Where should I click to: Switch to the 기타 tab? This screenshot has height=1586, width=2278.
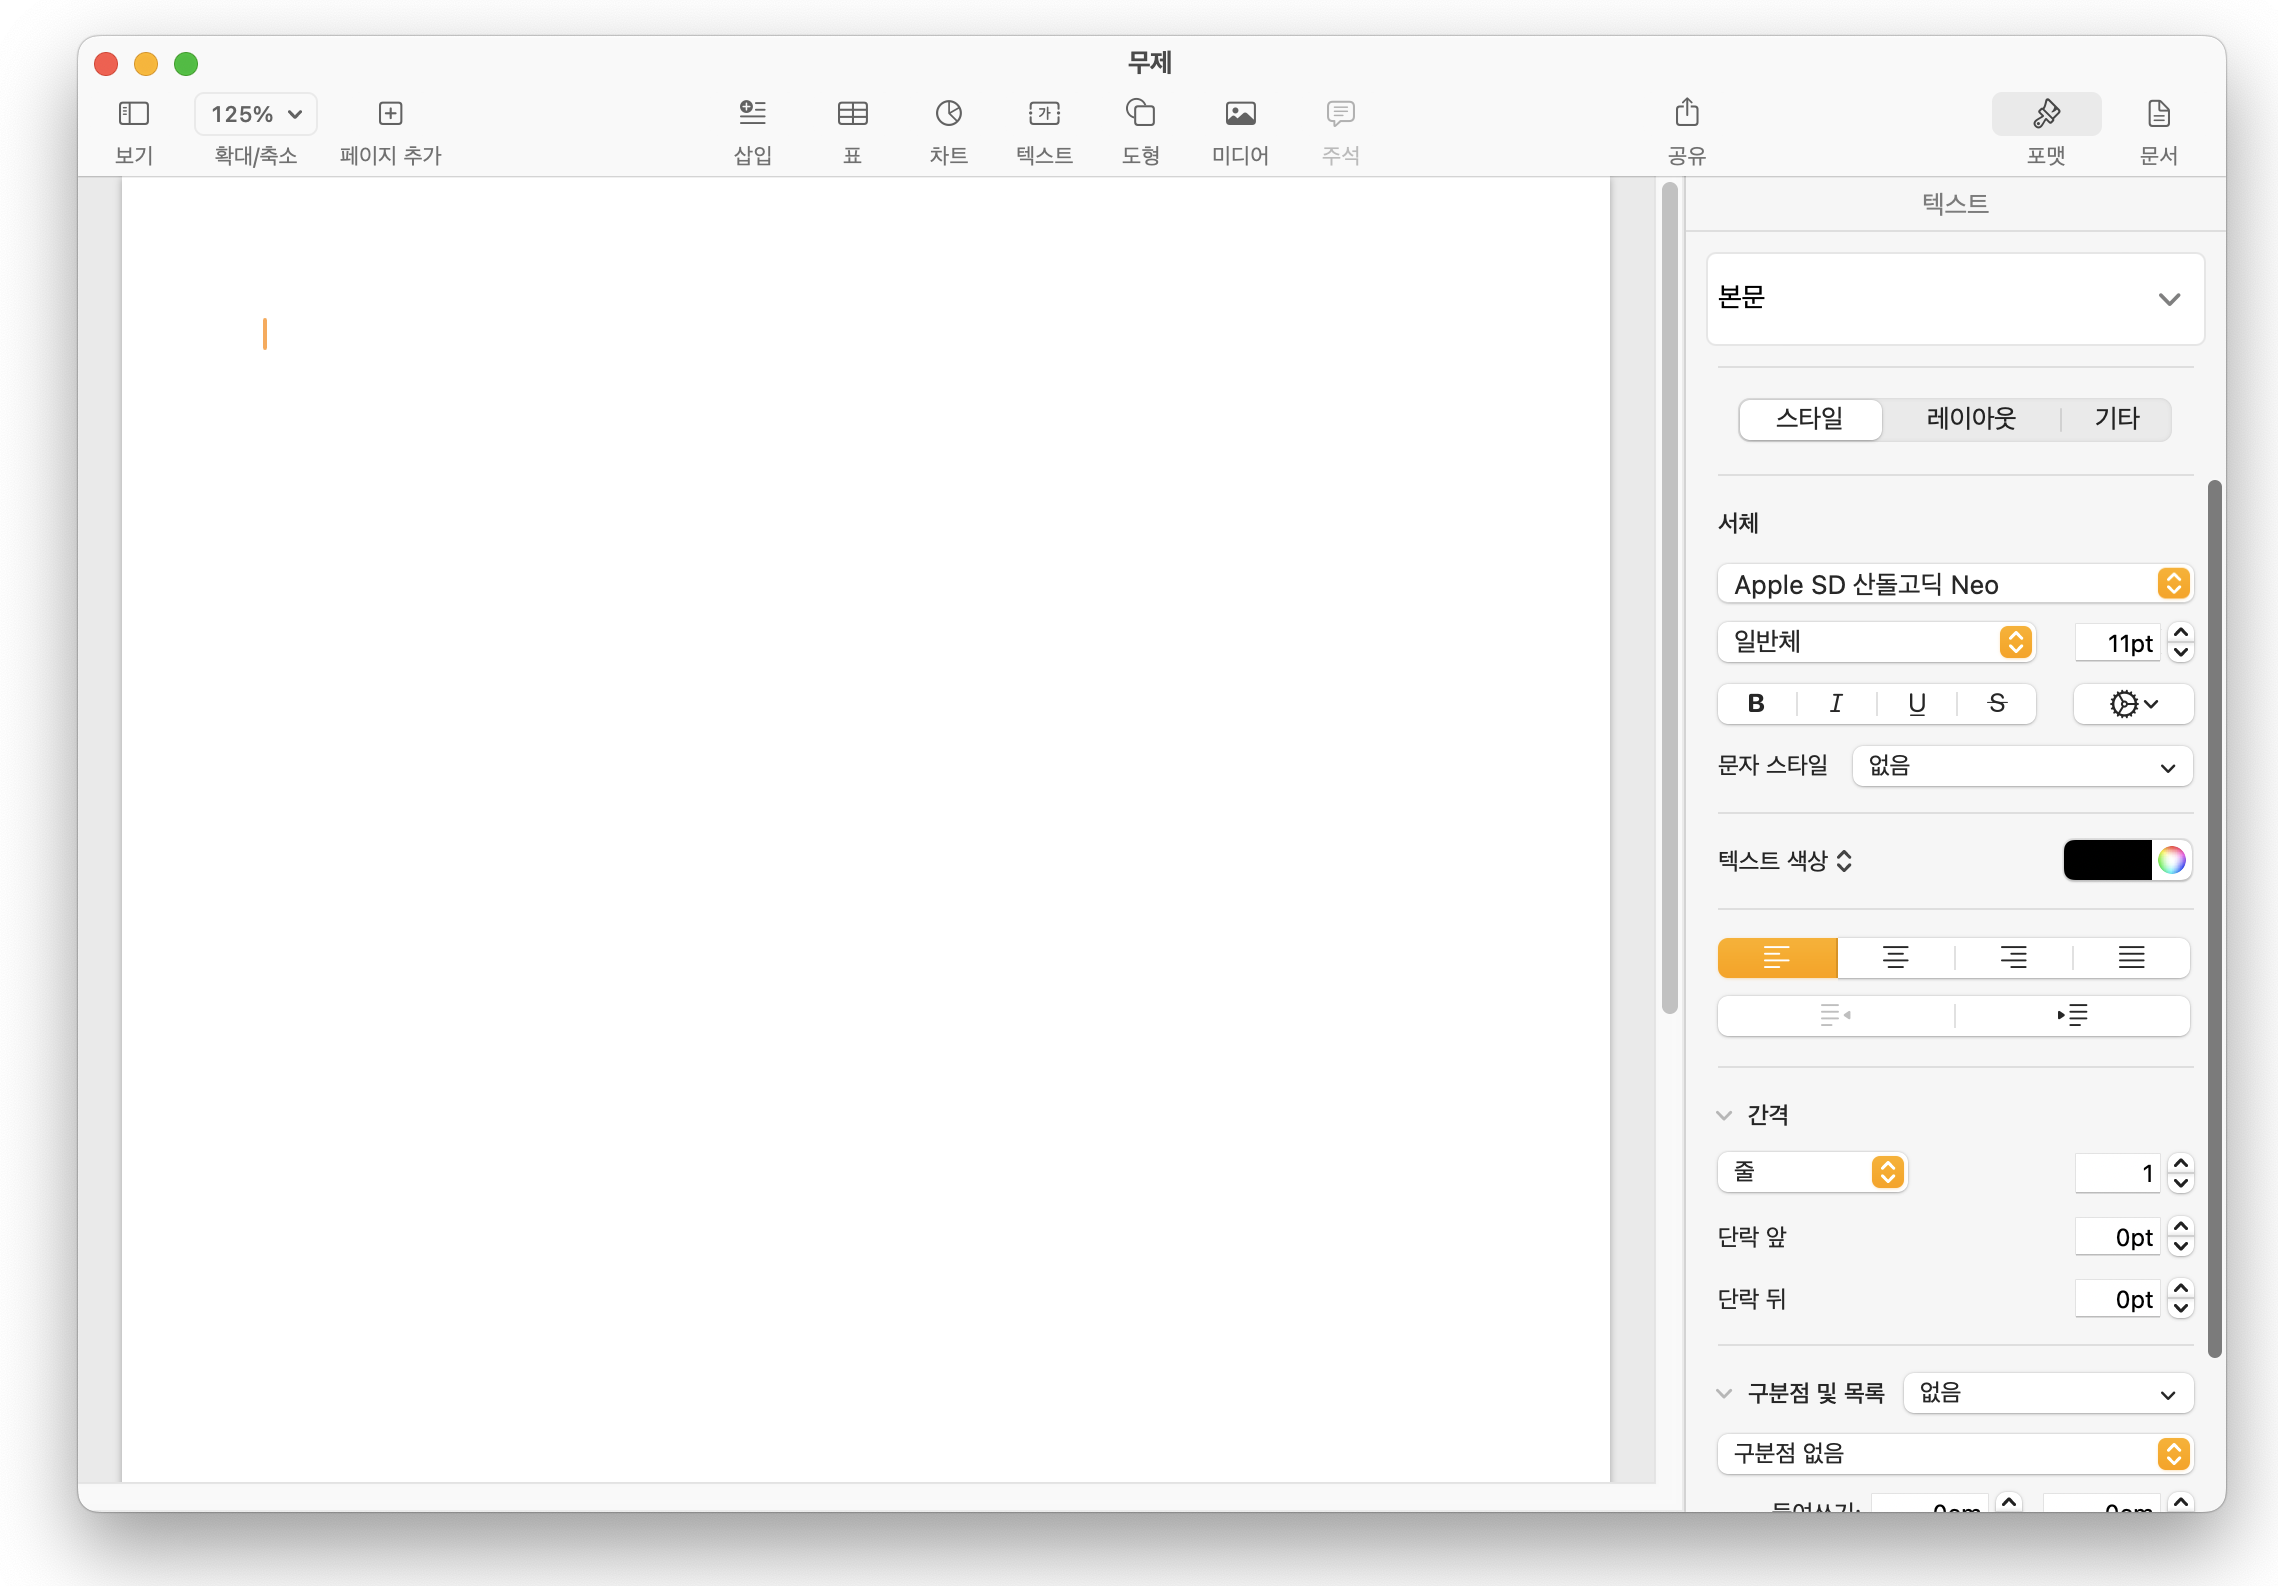tap(2116, 418)
